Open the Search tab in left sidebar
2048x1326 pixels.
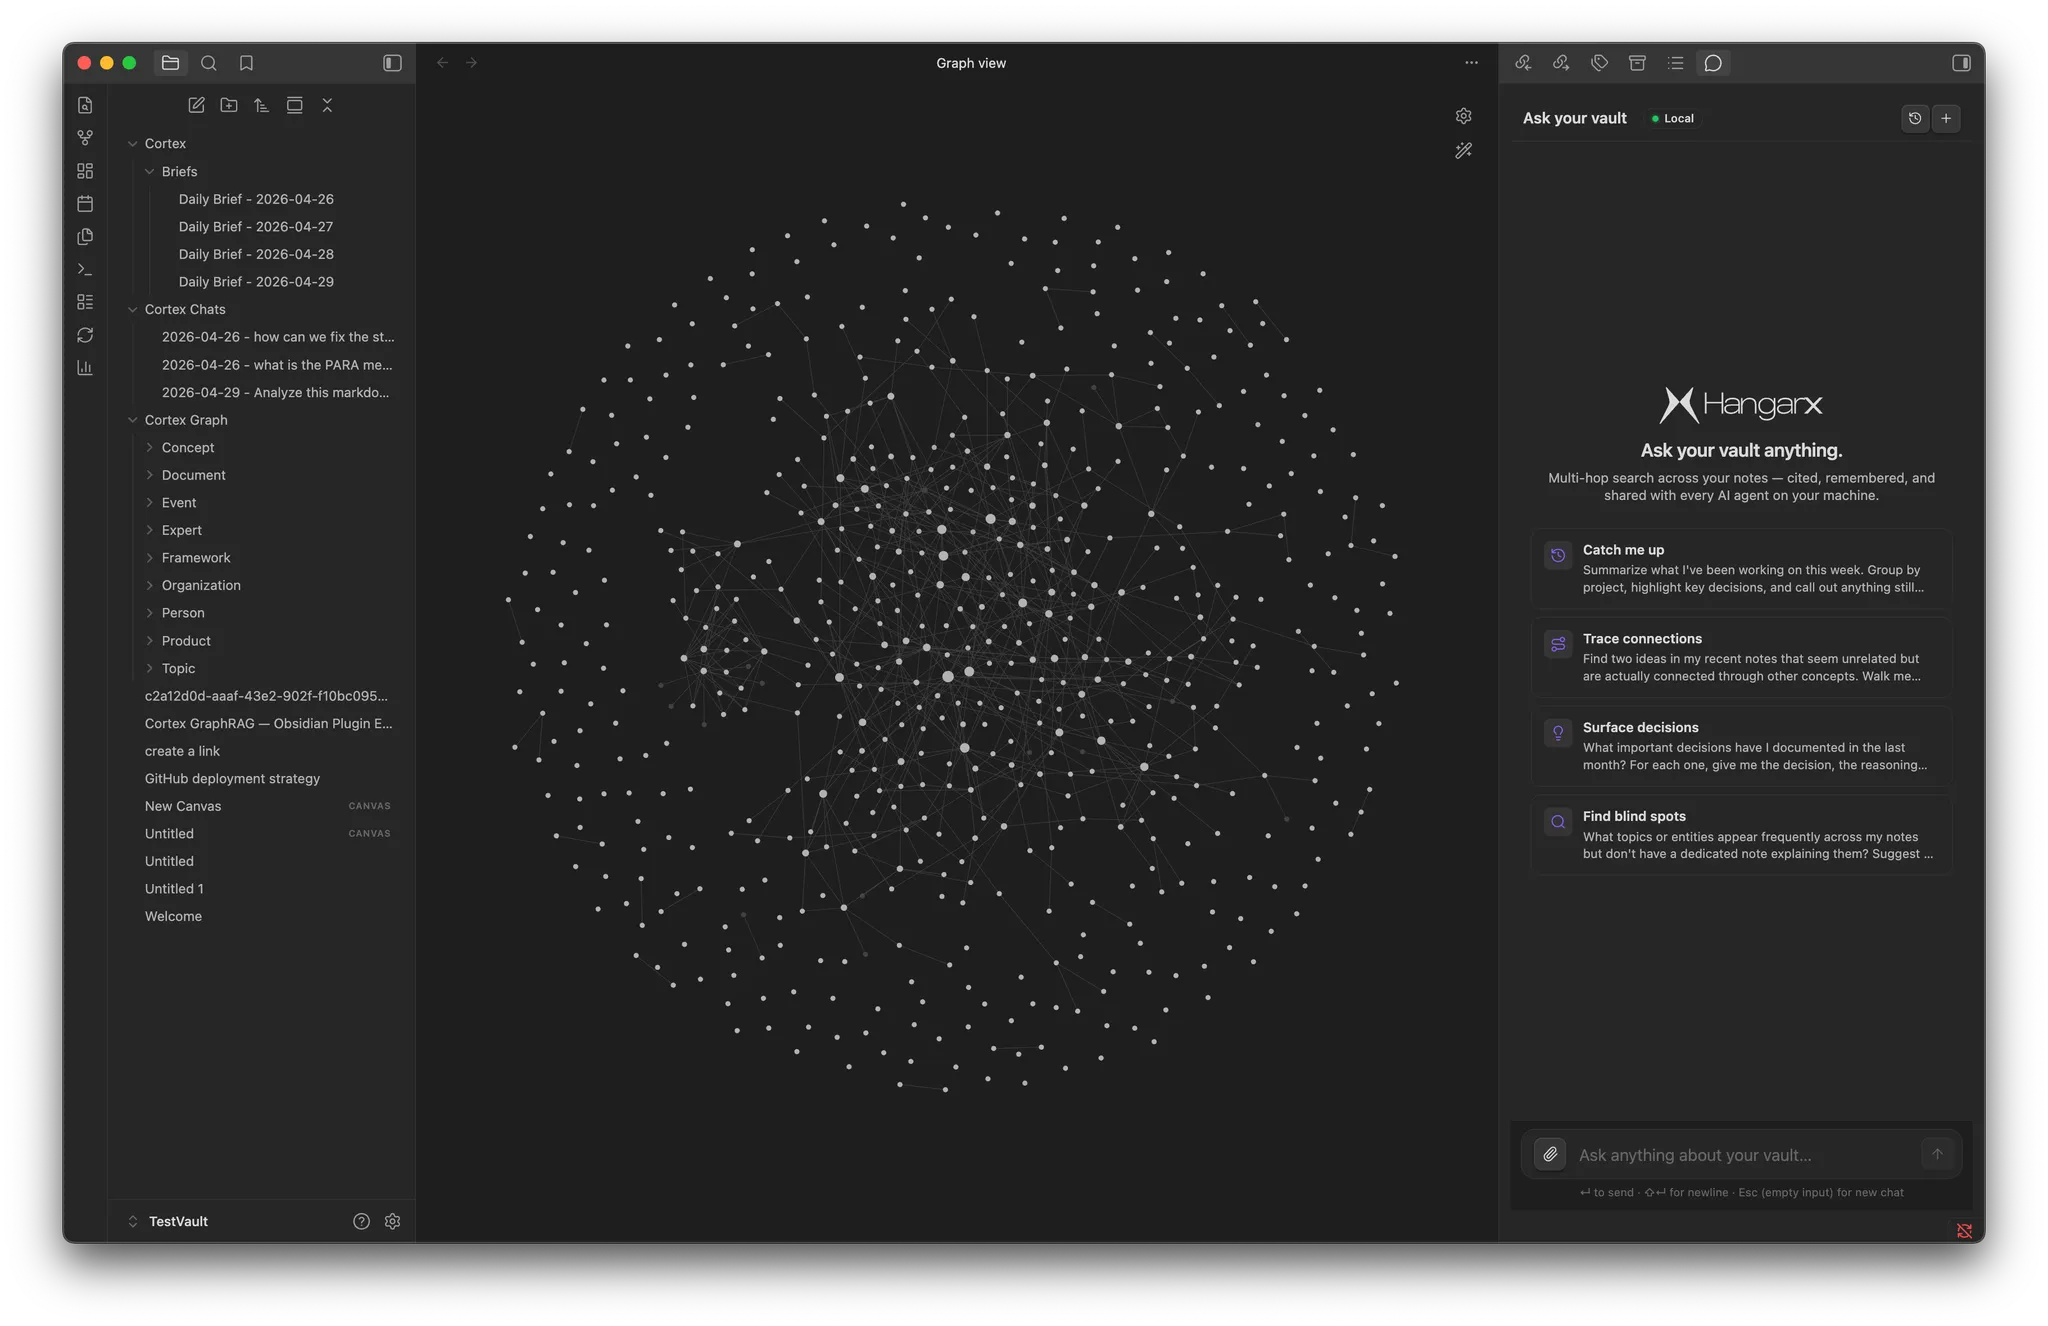[x=208, y=63]
